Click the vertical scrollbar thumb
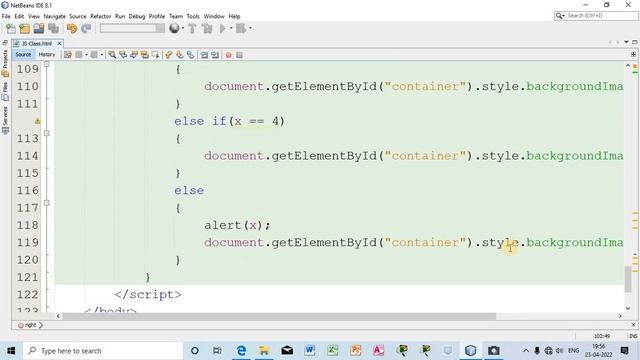The image size is (640, 360). tap(628, 279)
